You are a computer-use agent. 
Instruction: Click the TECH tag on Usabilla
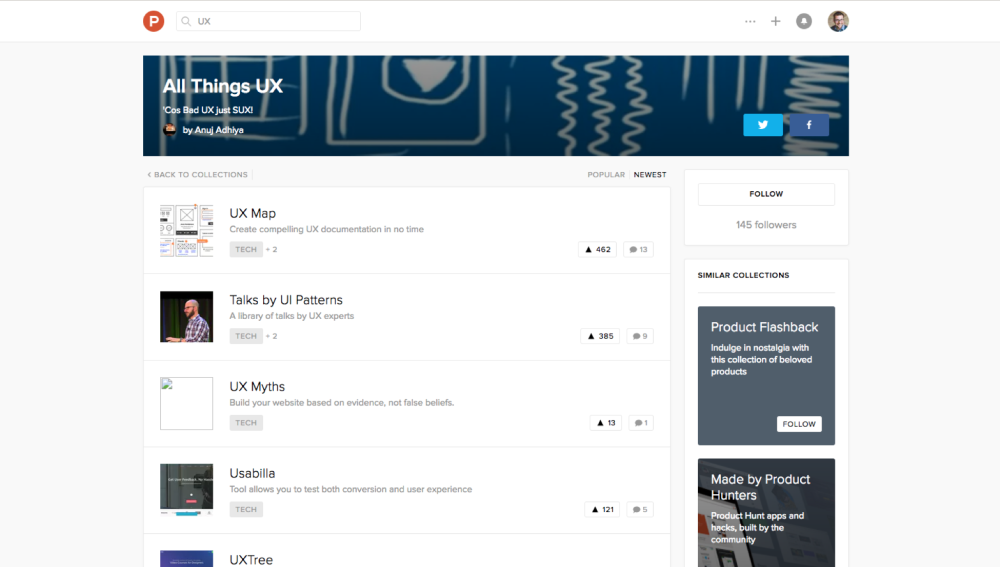point(246,510)
